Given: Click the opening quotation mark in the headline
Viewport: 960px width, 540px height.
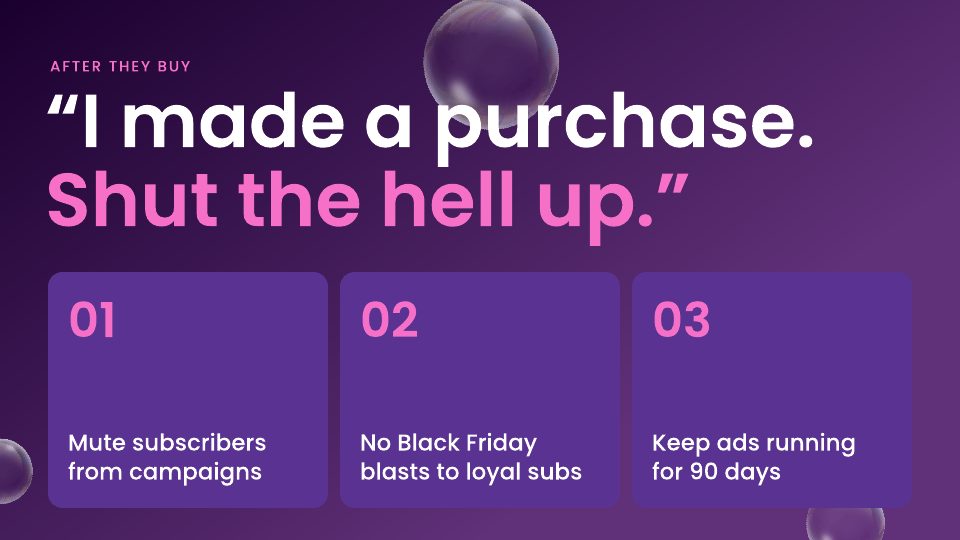Looking at the screenshot, I should tap(62, 105).
